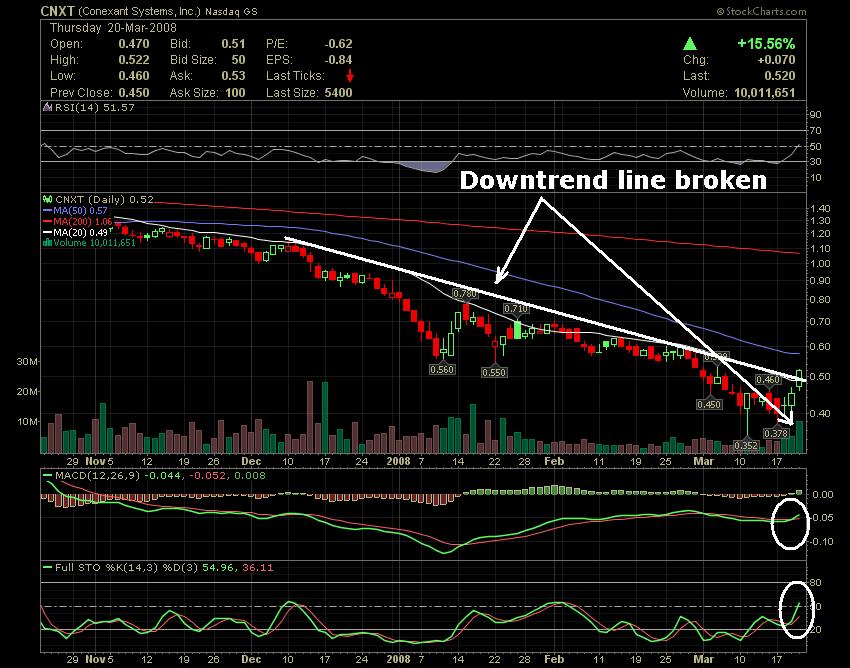Click the 0.450 price label on chart

(x=709, y=404)
